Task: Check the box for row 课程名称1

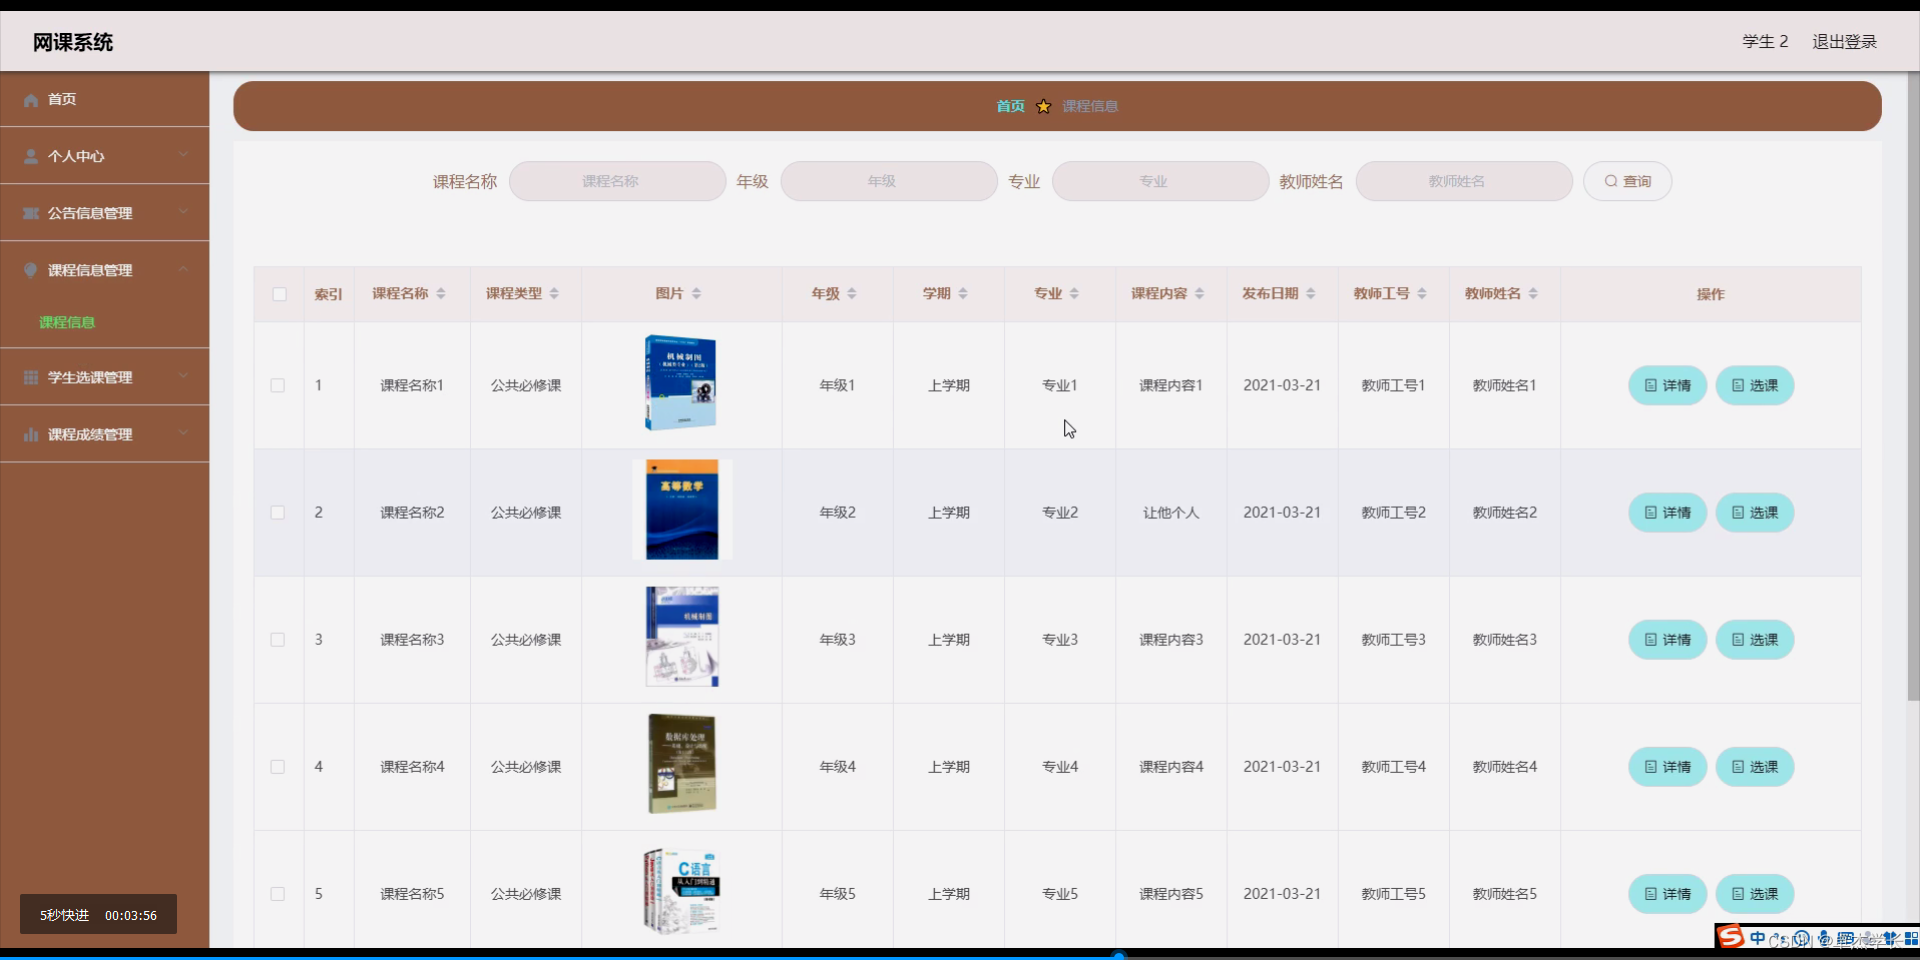Action: [278, 386]
